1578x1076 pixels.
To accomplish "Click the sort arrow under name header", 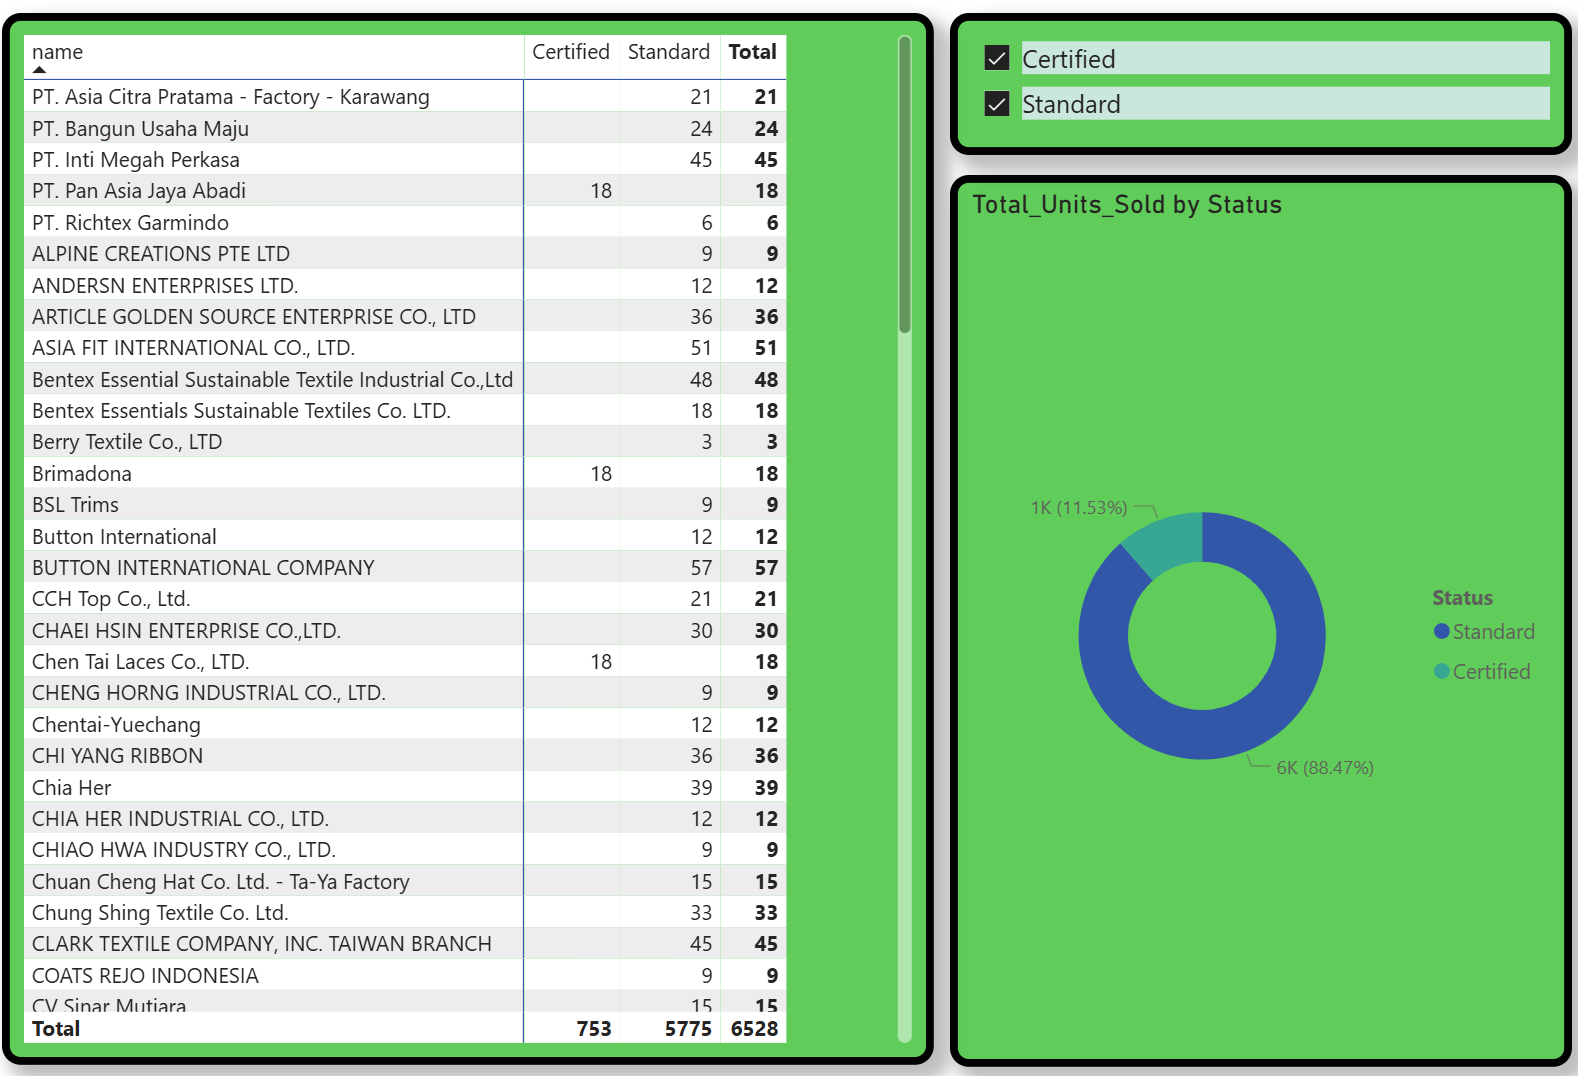I will pos(39,70).
